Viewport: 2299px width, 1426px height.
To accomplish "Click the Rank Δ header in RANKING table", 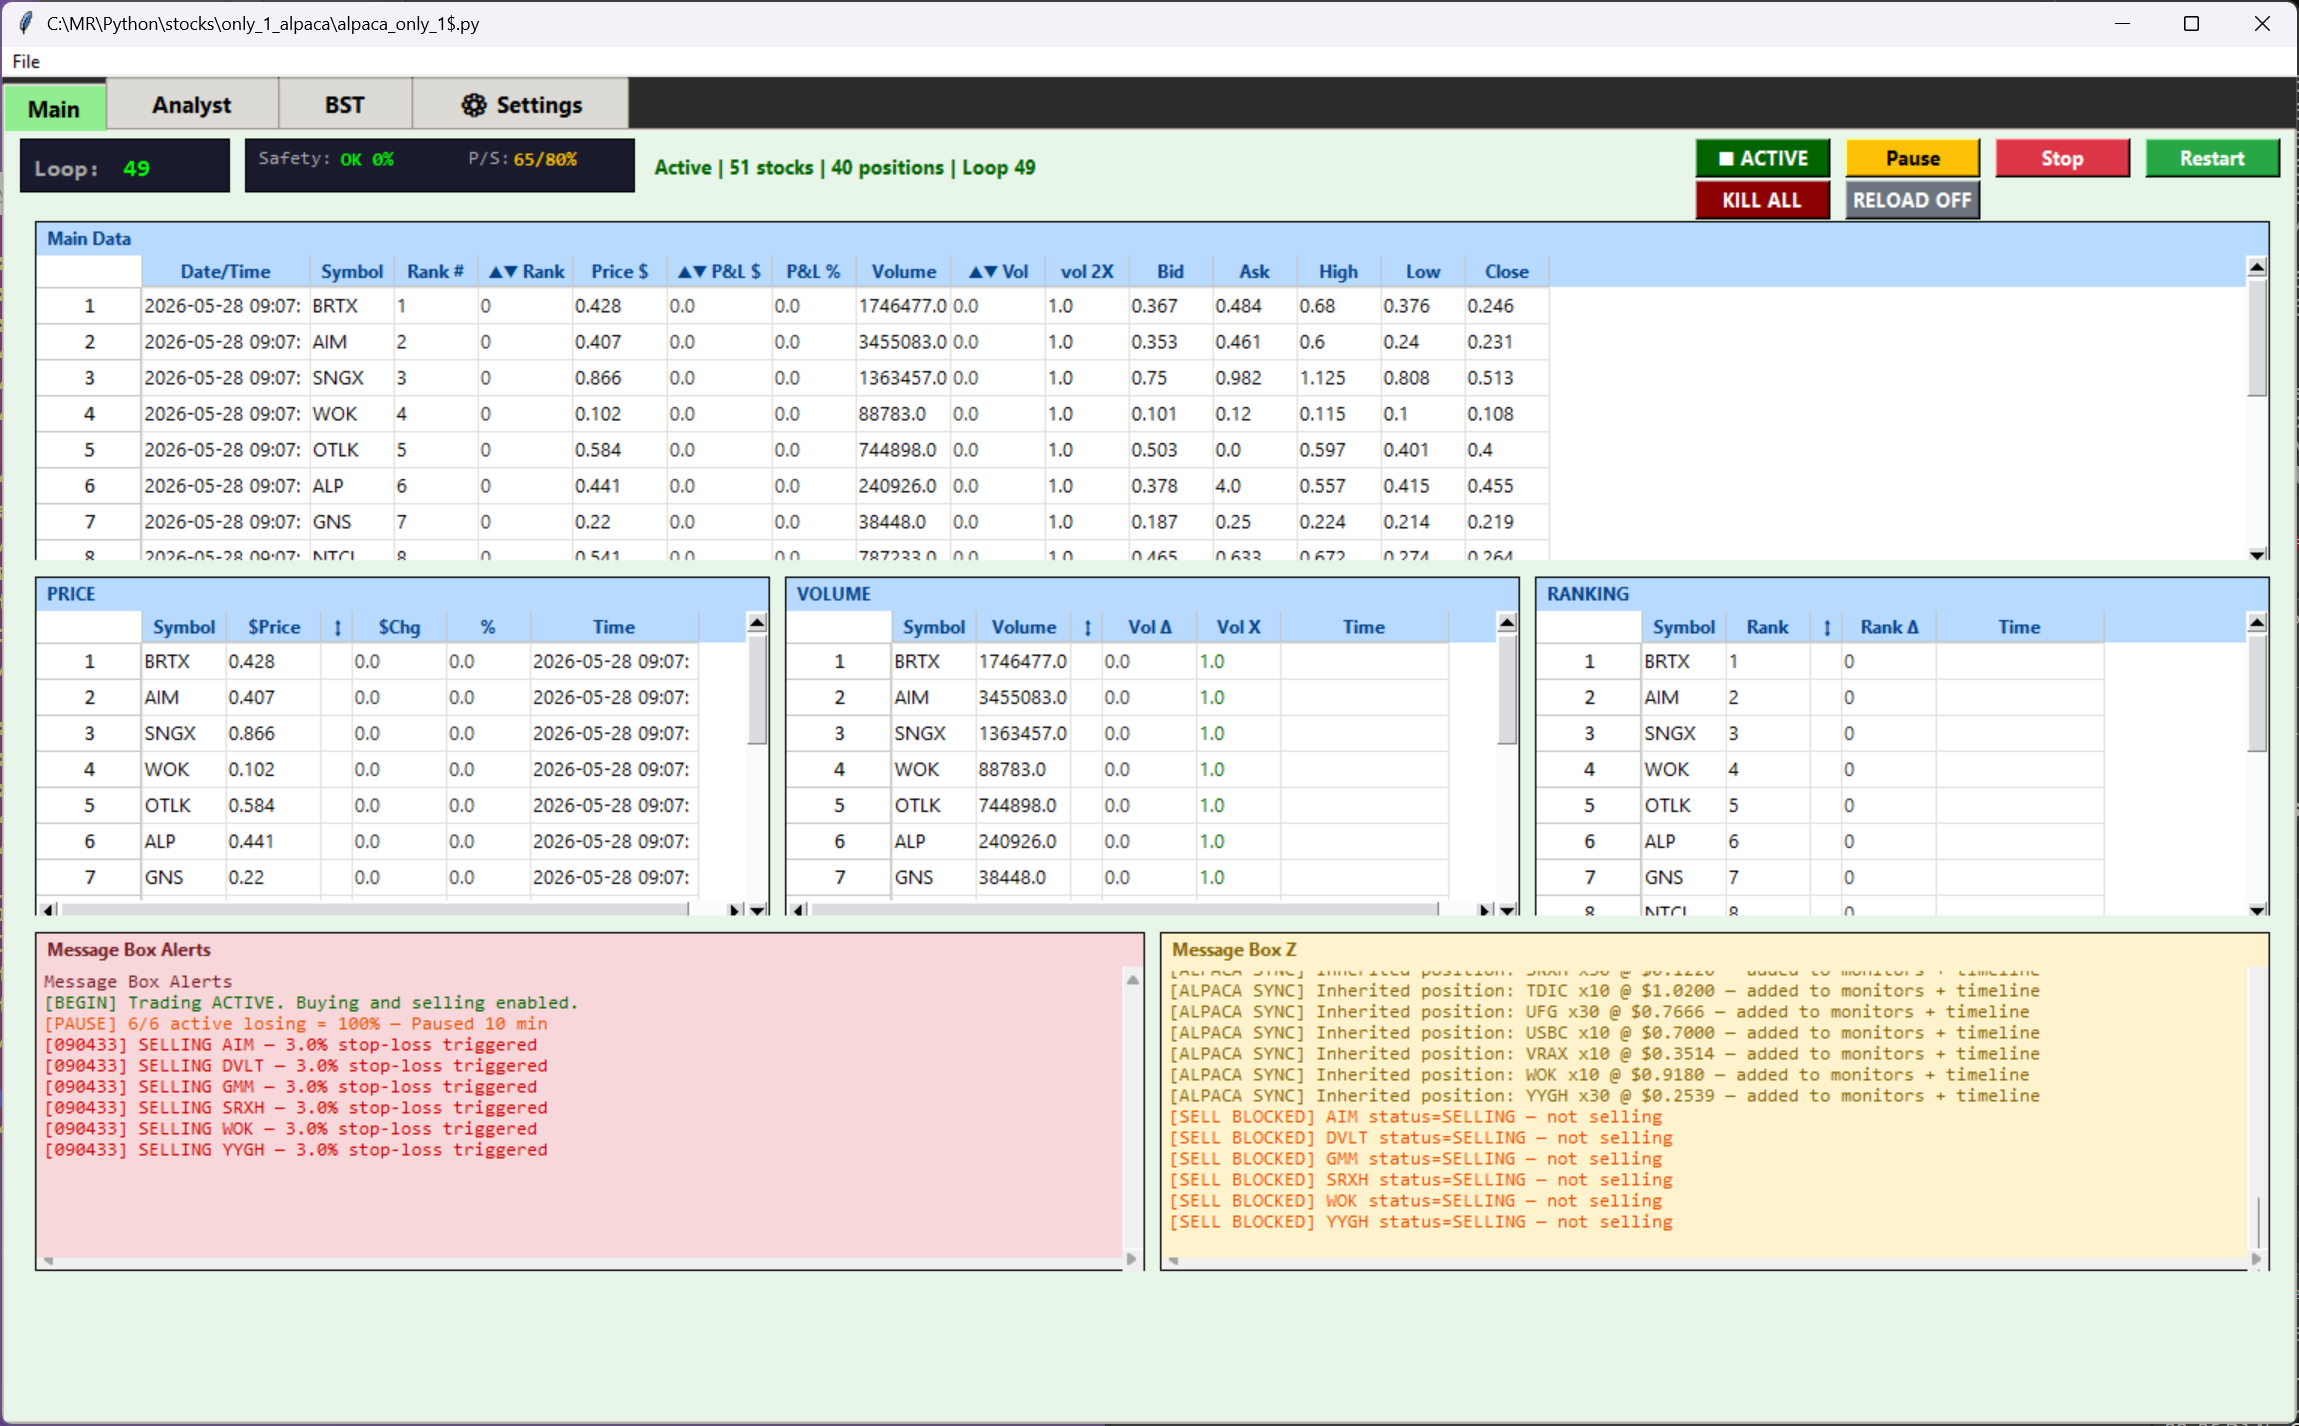I will pos(1889,627).
